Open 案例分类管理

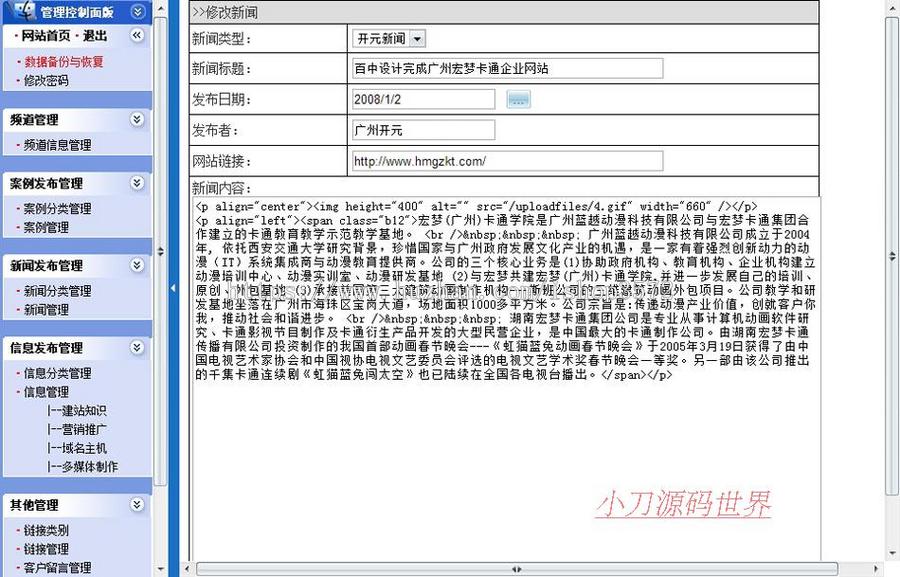57,209
